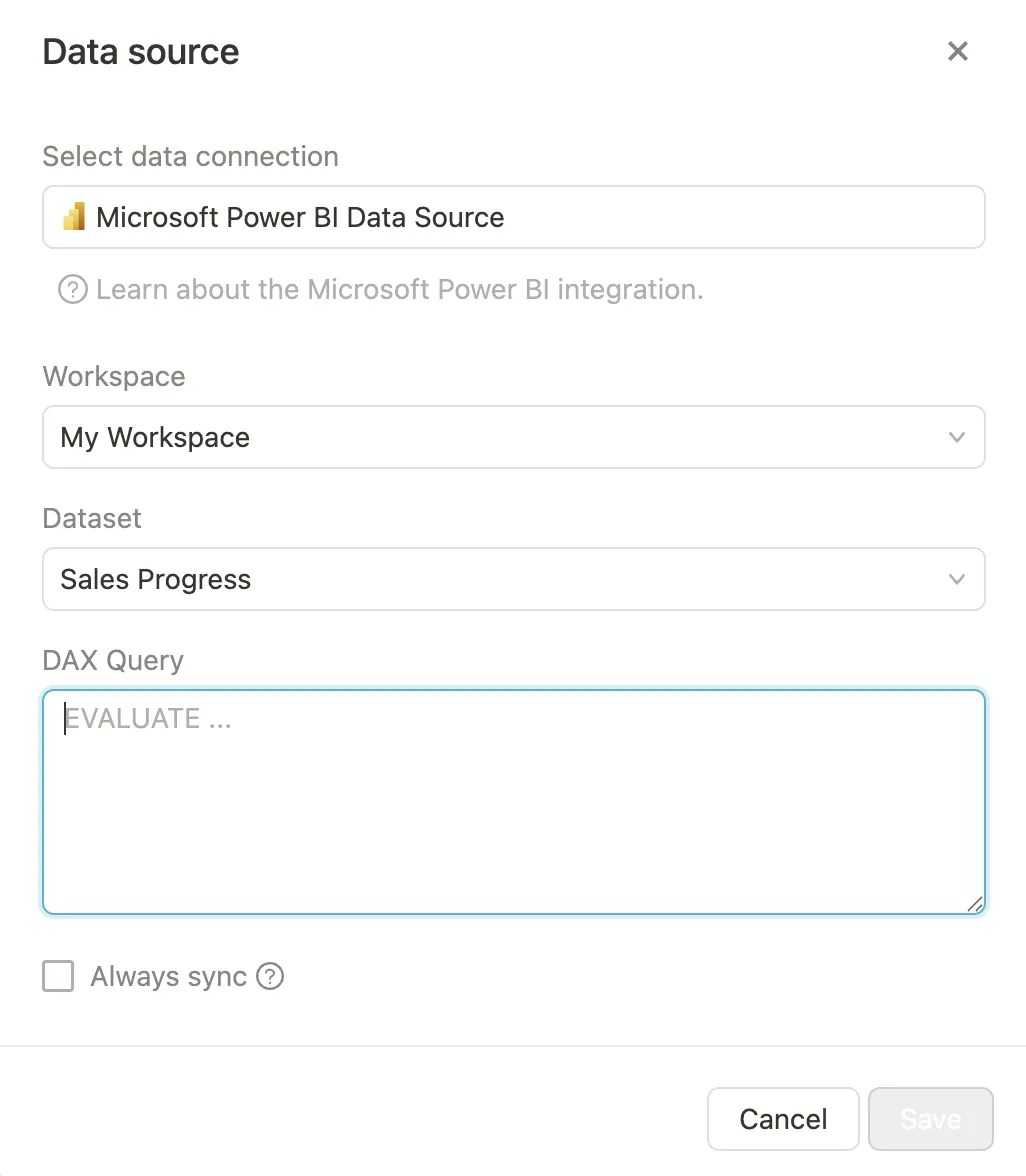Focus the DAX Query text area
The height and width of the screenshot is (1176, 1026).
coord(513,801)
